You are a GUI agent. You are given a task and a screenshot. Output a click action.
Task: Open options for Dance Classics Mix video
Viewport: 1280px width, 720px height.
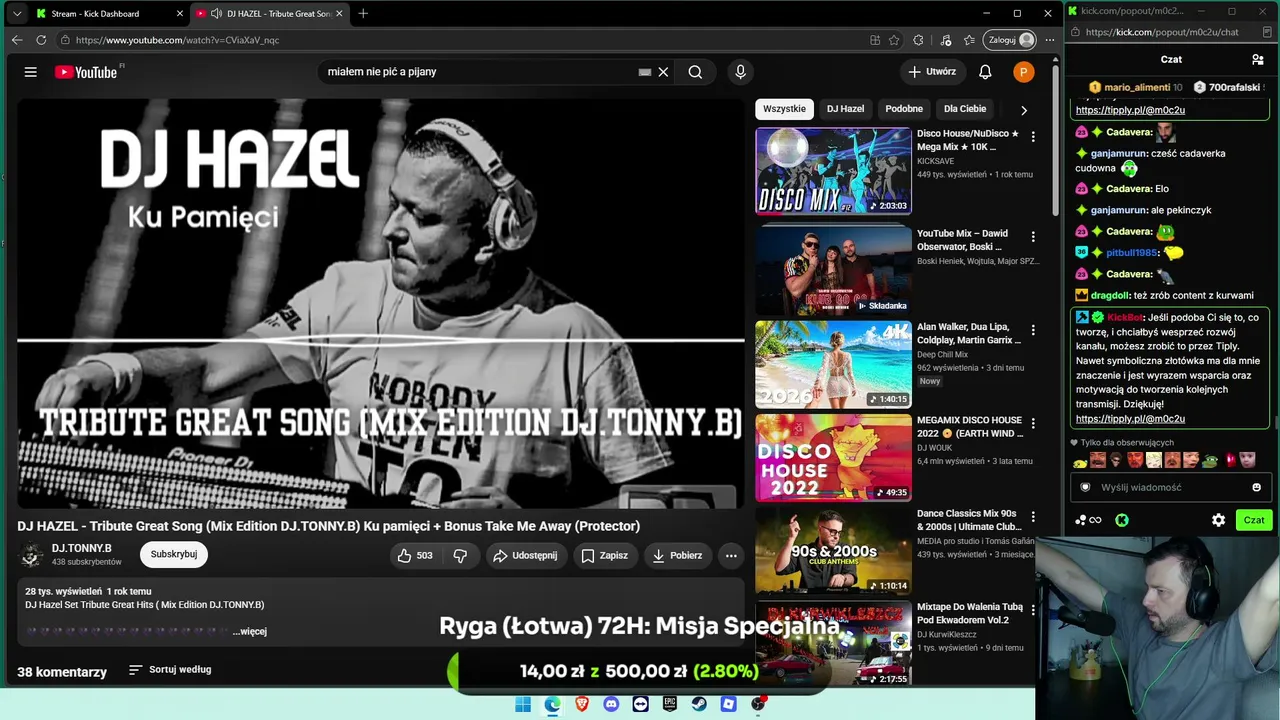tap(1033, 517)
